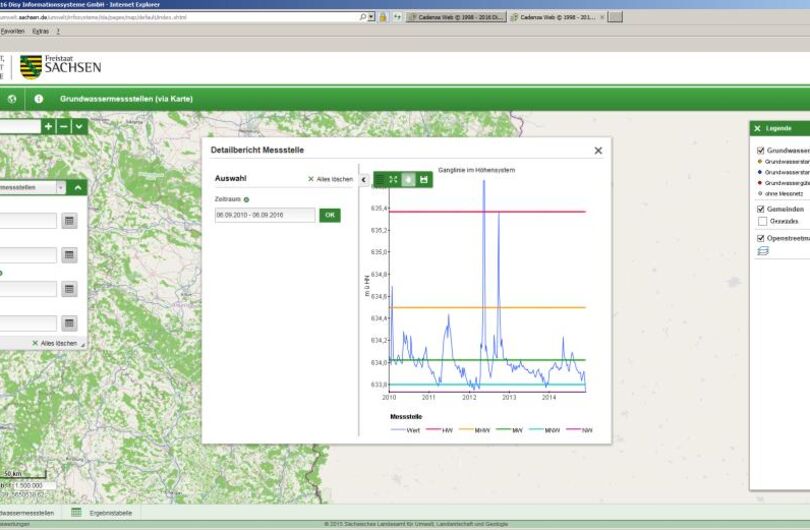Collapse the filter panel with up chevron

coord(79,187)
